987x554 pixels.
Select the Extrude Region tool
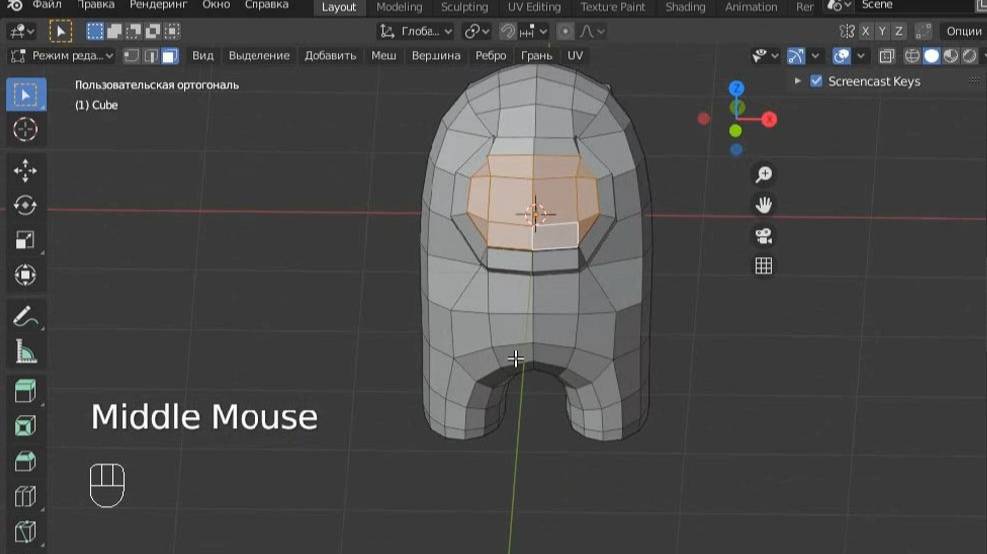pos(26,391)
